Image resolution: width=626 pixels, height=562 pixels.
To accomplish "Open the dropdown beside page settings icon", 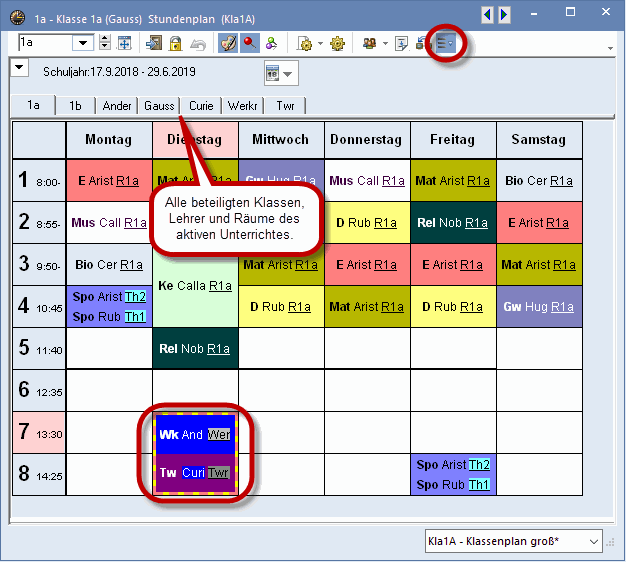I will pos(320,43).
